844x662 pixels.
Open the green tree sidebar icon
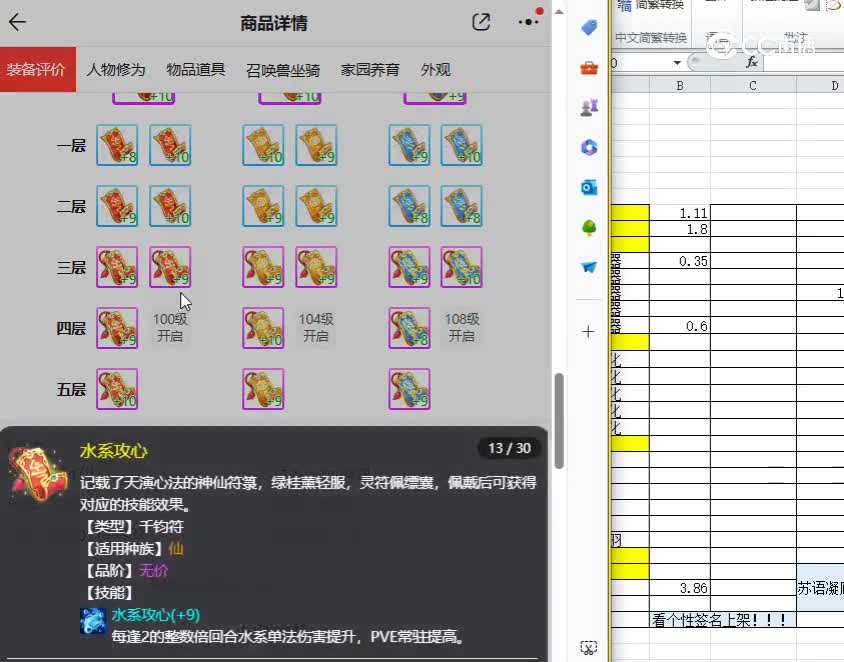click(x=589, y=228)
